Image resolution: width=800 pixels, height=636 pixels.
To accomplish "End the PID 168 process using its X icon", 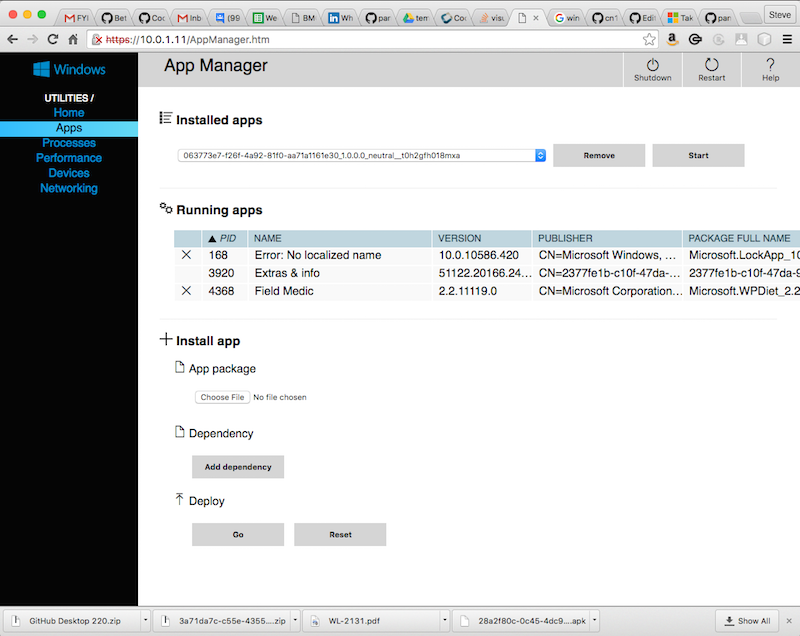I will [188, 255].
